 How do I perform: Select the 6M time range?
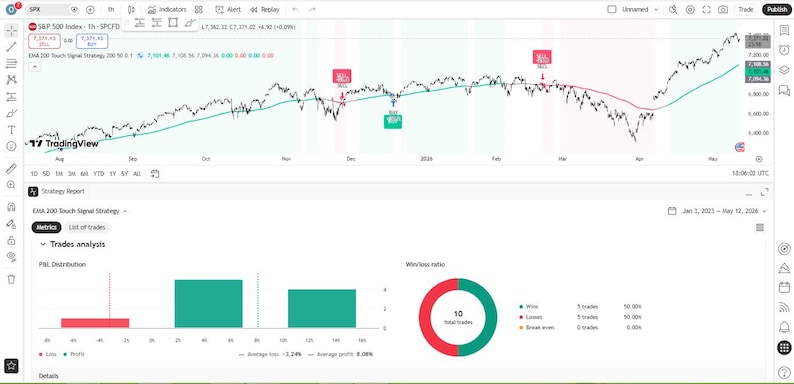(84, 174)
